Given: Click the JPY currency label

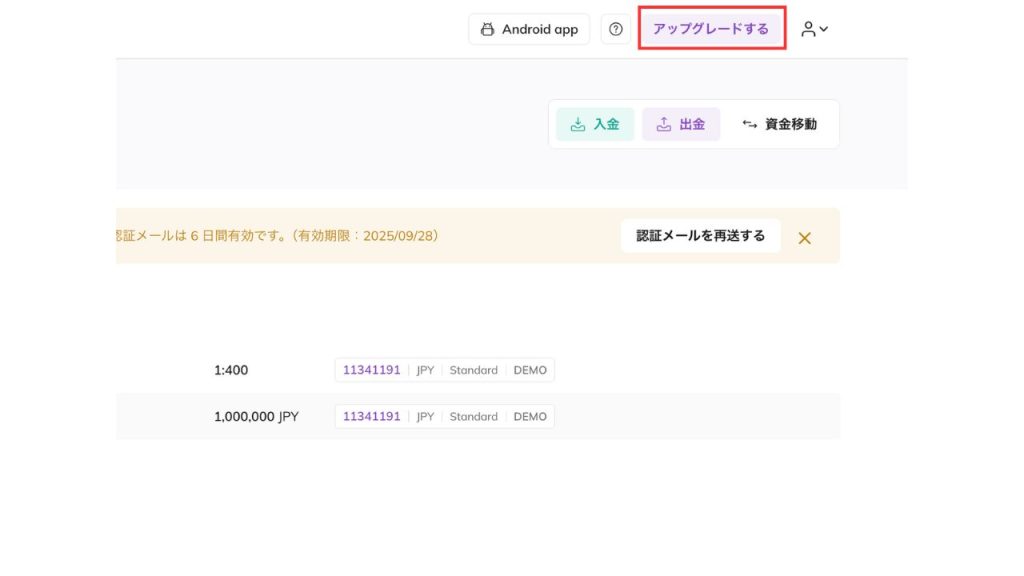Looking at the screenshot, I should tap(424, 369).
